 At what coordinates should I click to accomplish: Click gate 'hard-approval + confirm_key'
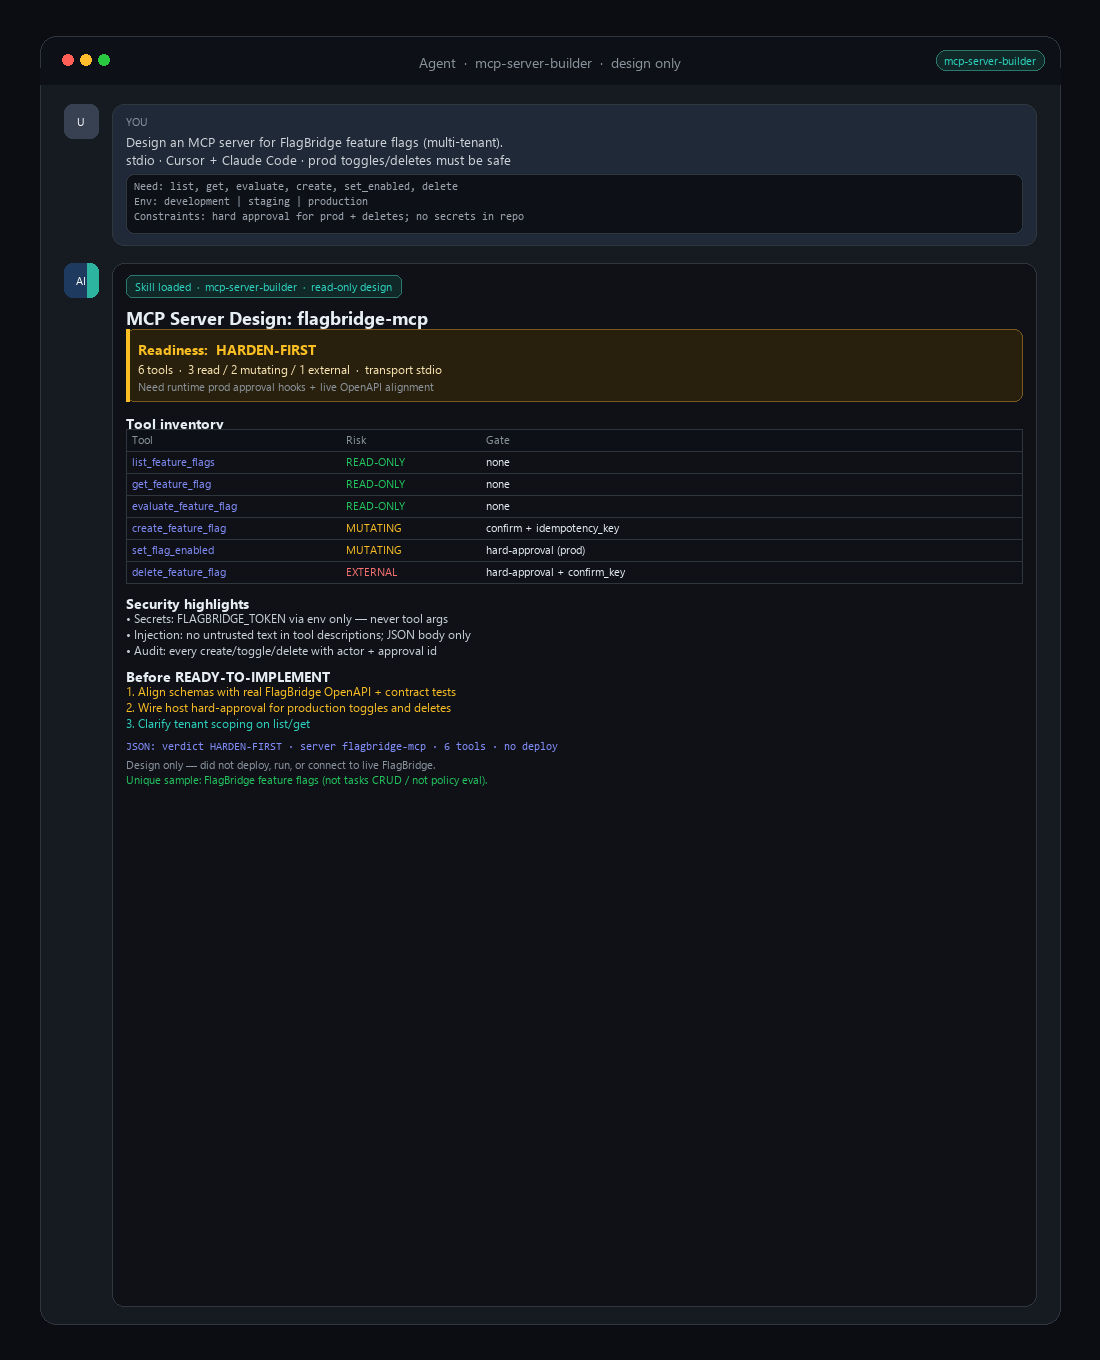tap(555, 572)
